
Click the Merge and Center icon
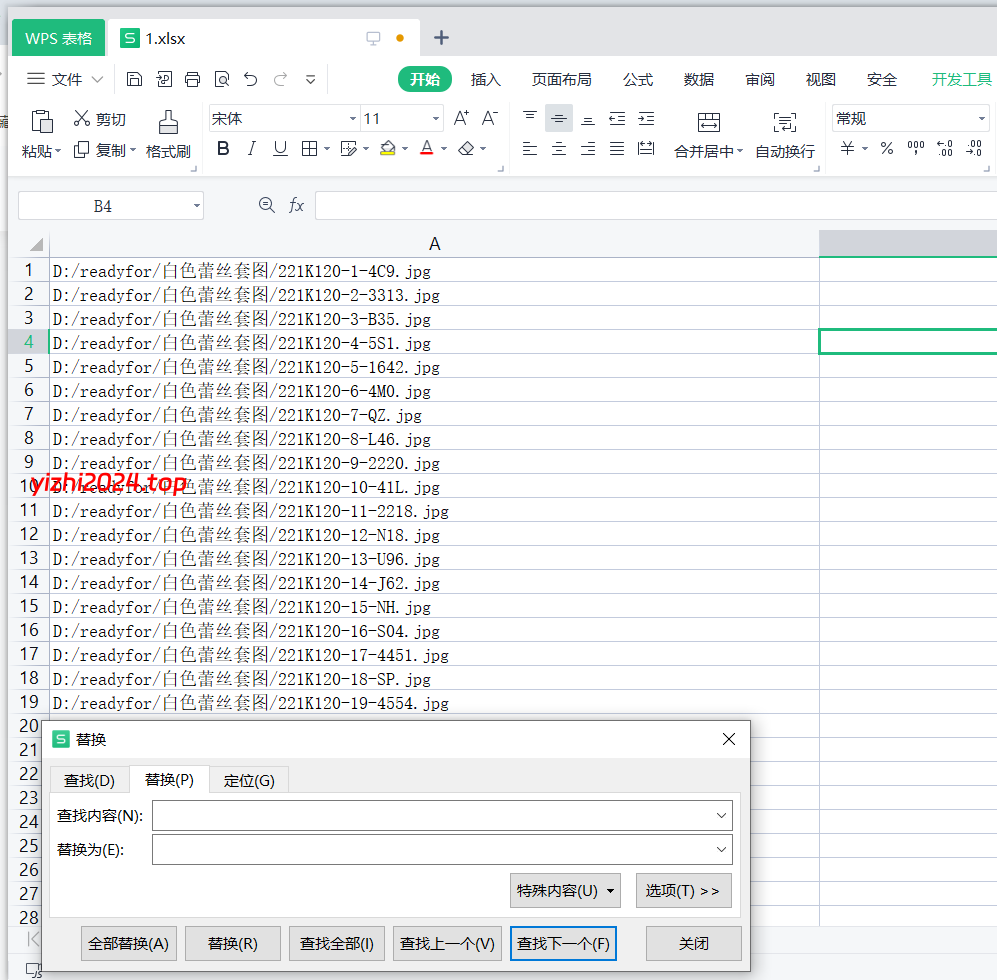coord(708,122)
